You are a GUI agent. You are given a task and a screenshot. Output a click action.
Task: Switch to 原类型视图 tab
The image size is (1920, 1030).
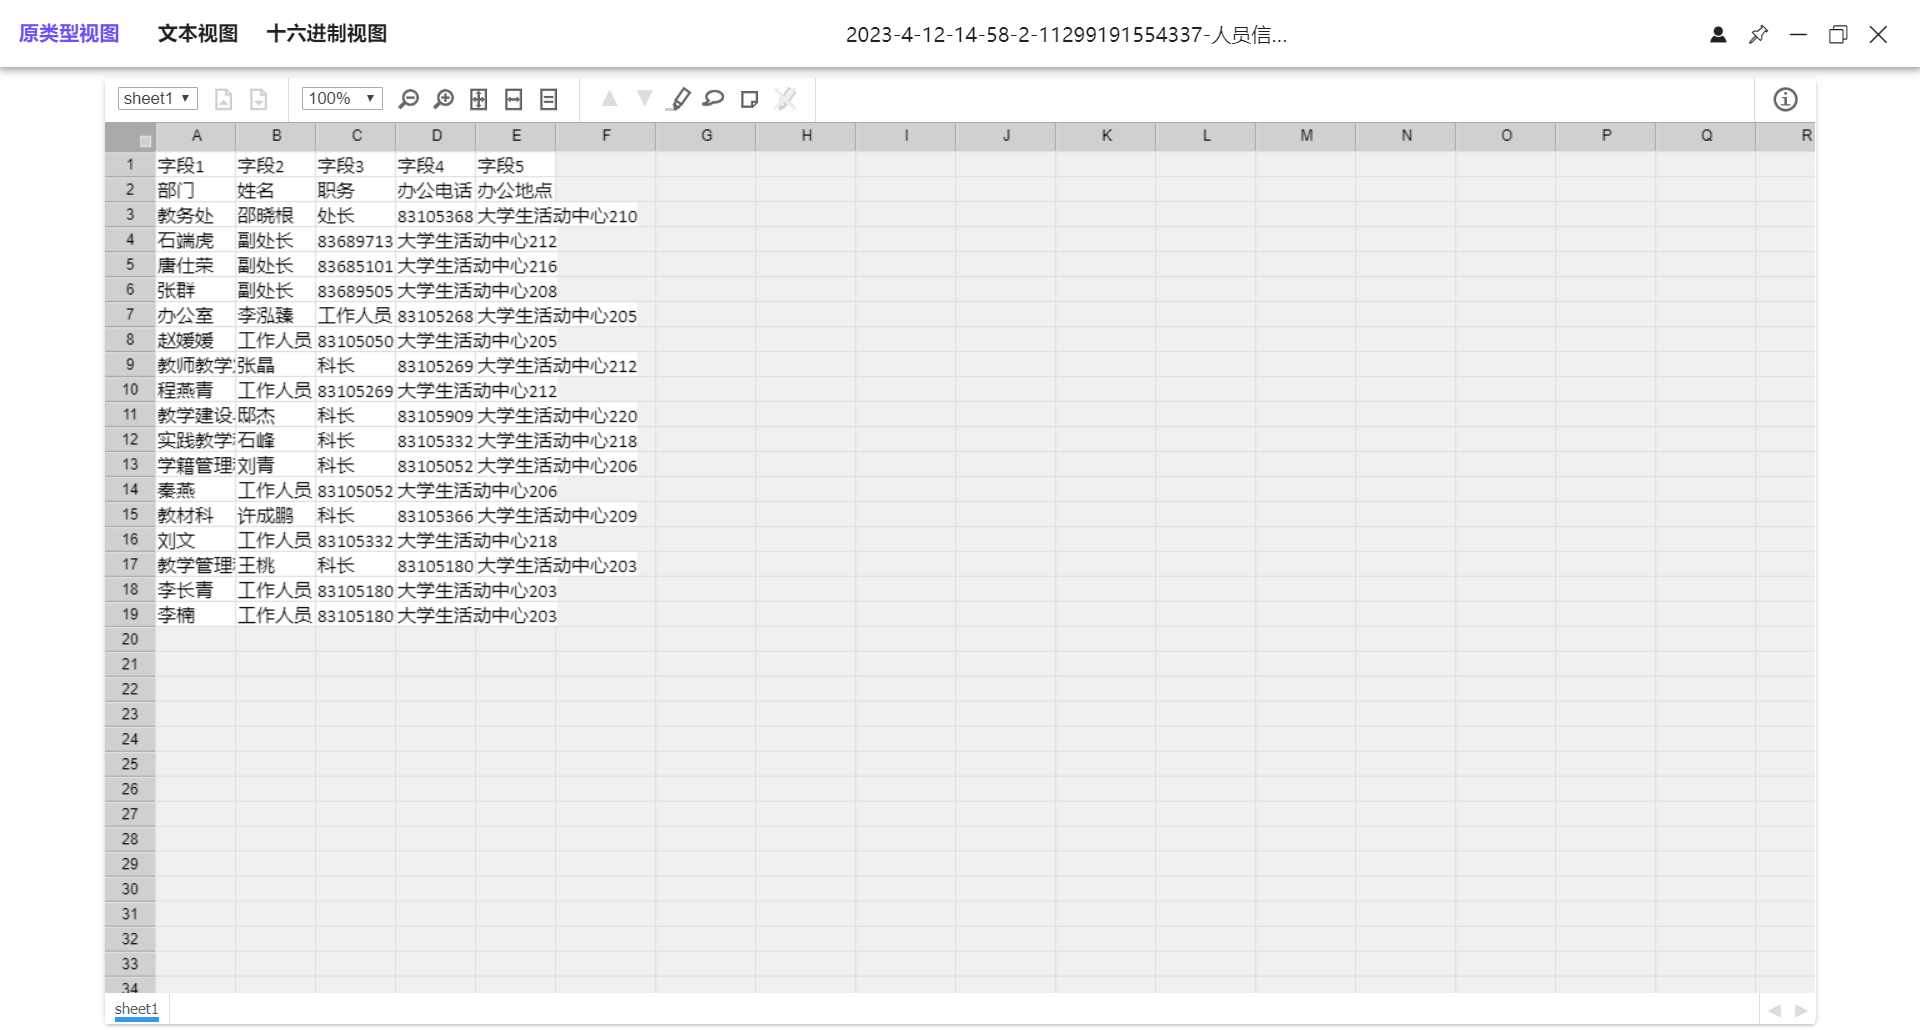click(x=69, y=33)
